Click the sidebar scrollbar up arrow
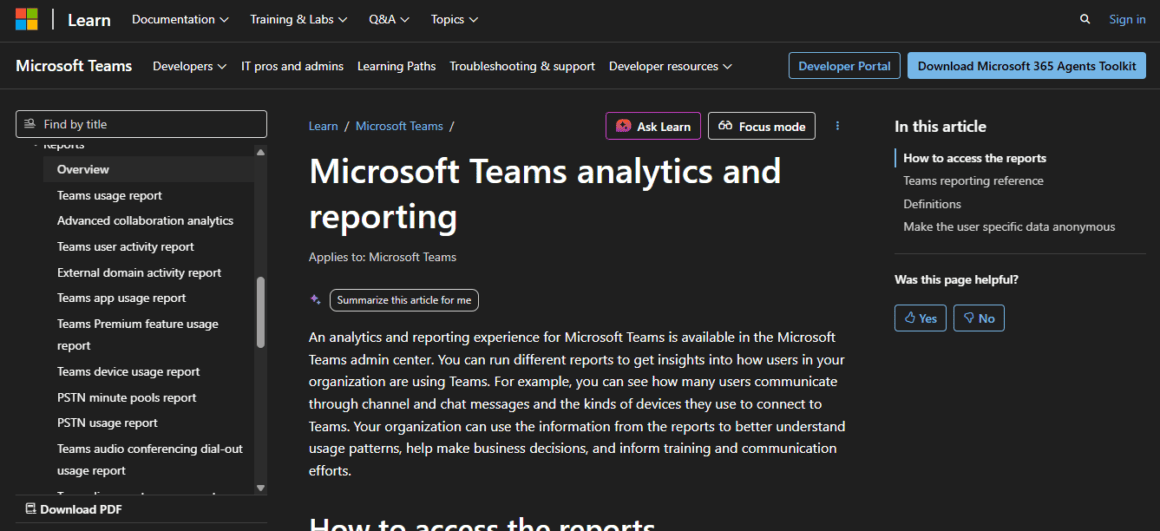This screenshot has width=1160, height=531. (260, 152)
